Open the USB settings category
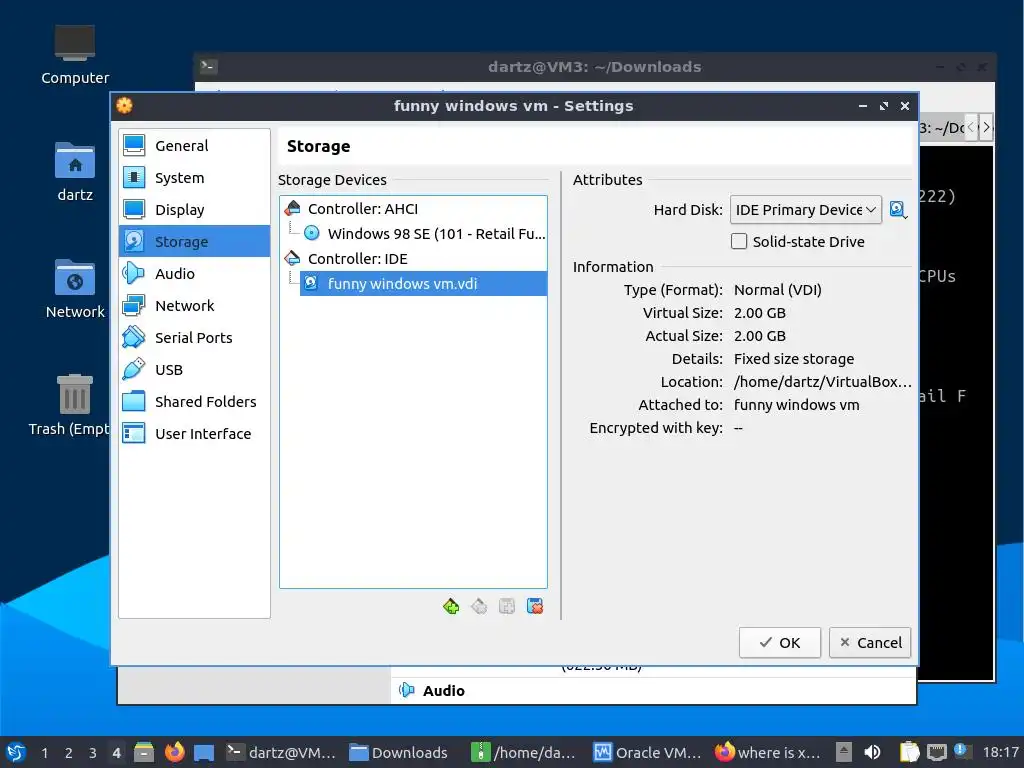The height and width of the screenshot is (768, 1024). [x=194, y=370]
